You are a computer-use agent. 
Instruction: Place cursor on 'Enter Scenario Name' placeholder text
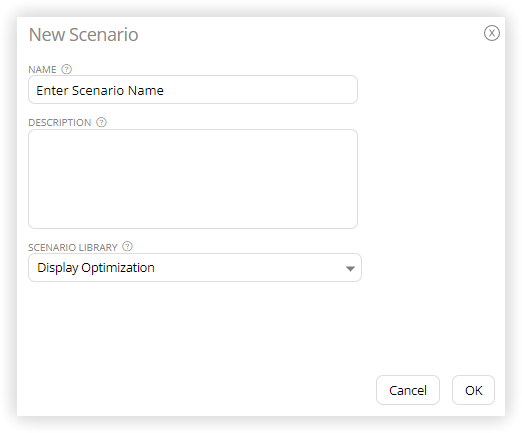point(100,90)
